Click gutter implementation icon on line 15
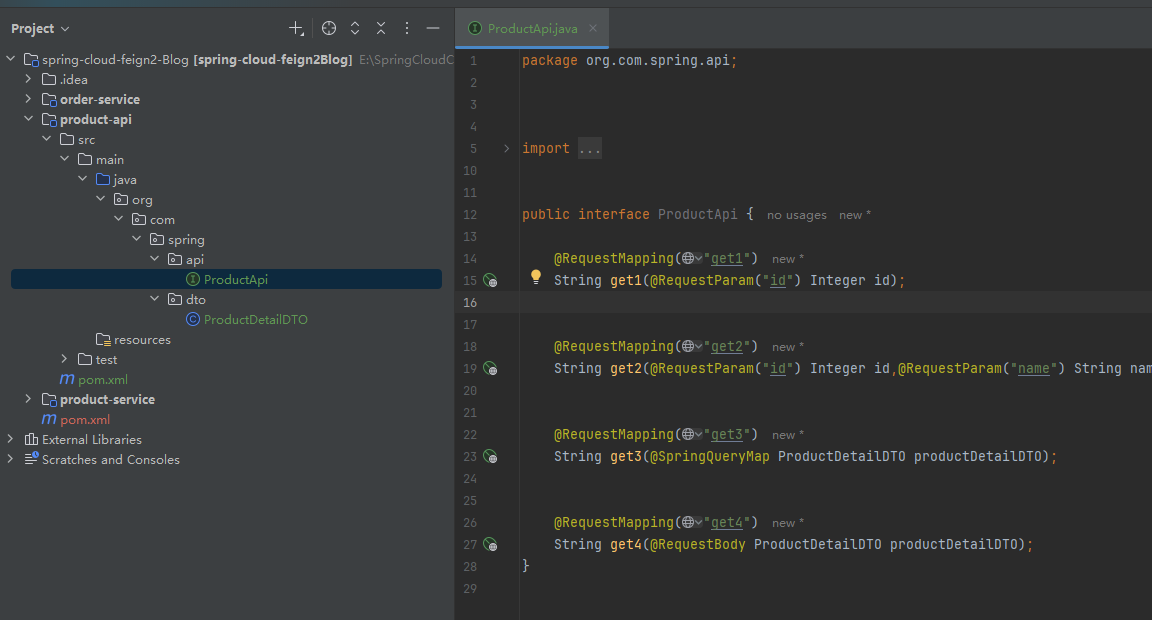Viewport: 1152px width, 620px height. (490, 281)
